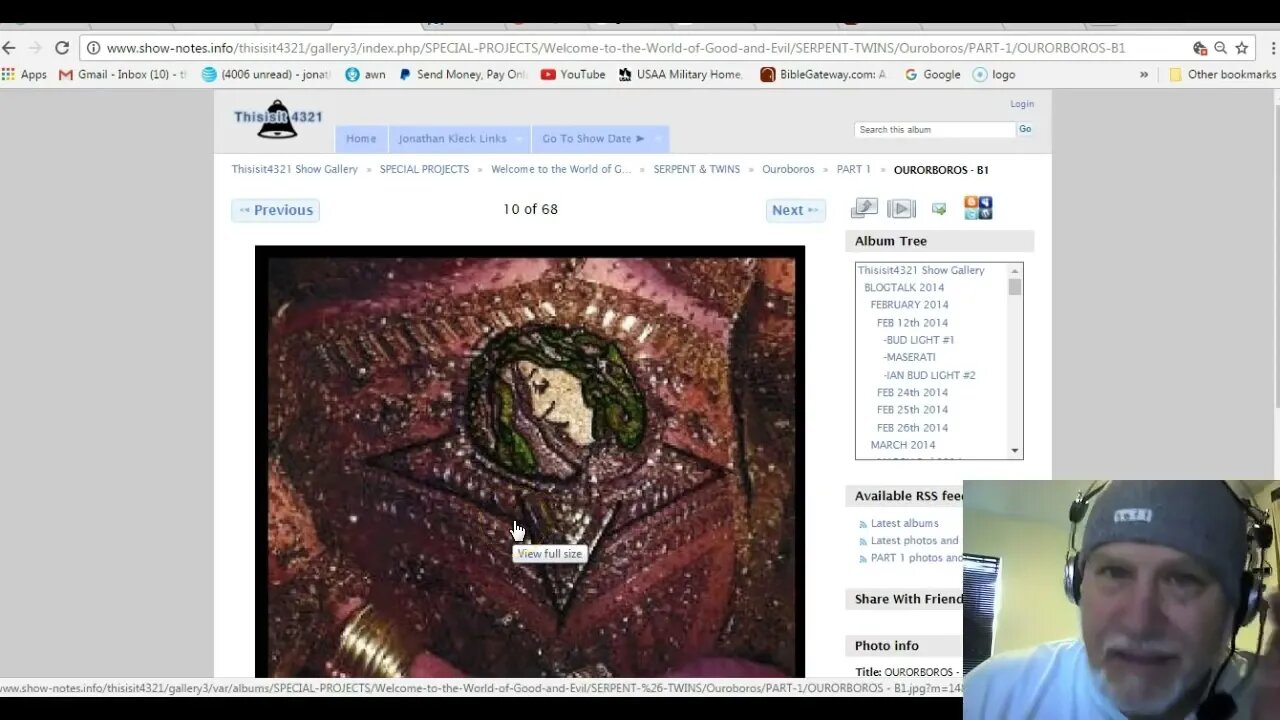
Task: Open the SERPENT & TWINS breadcrumb
Action: tap(697, 169)
